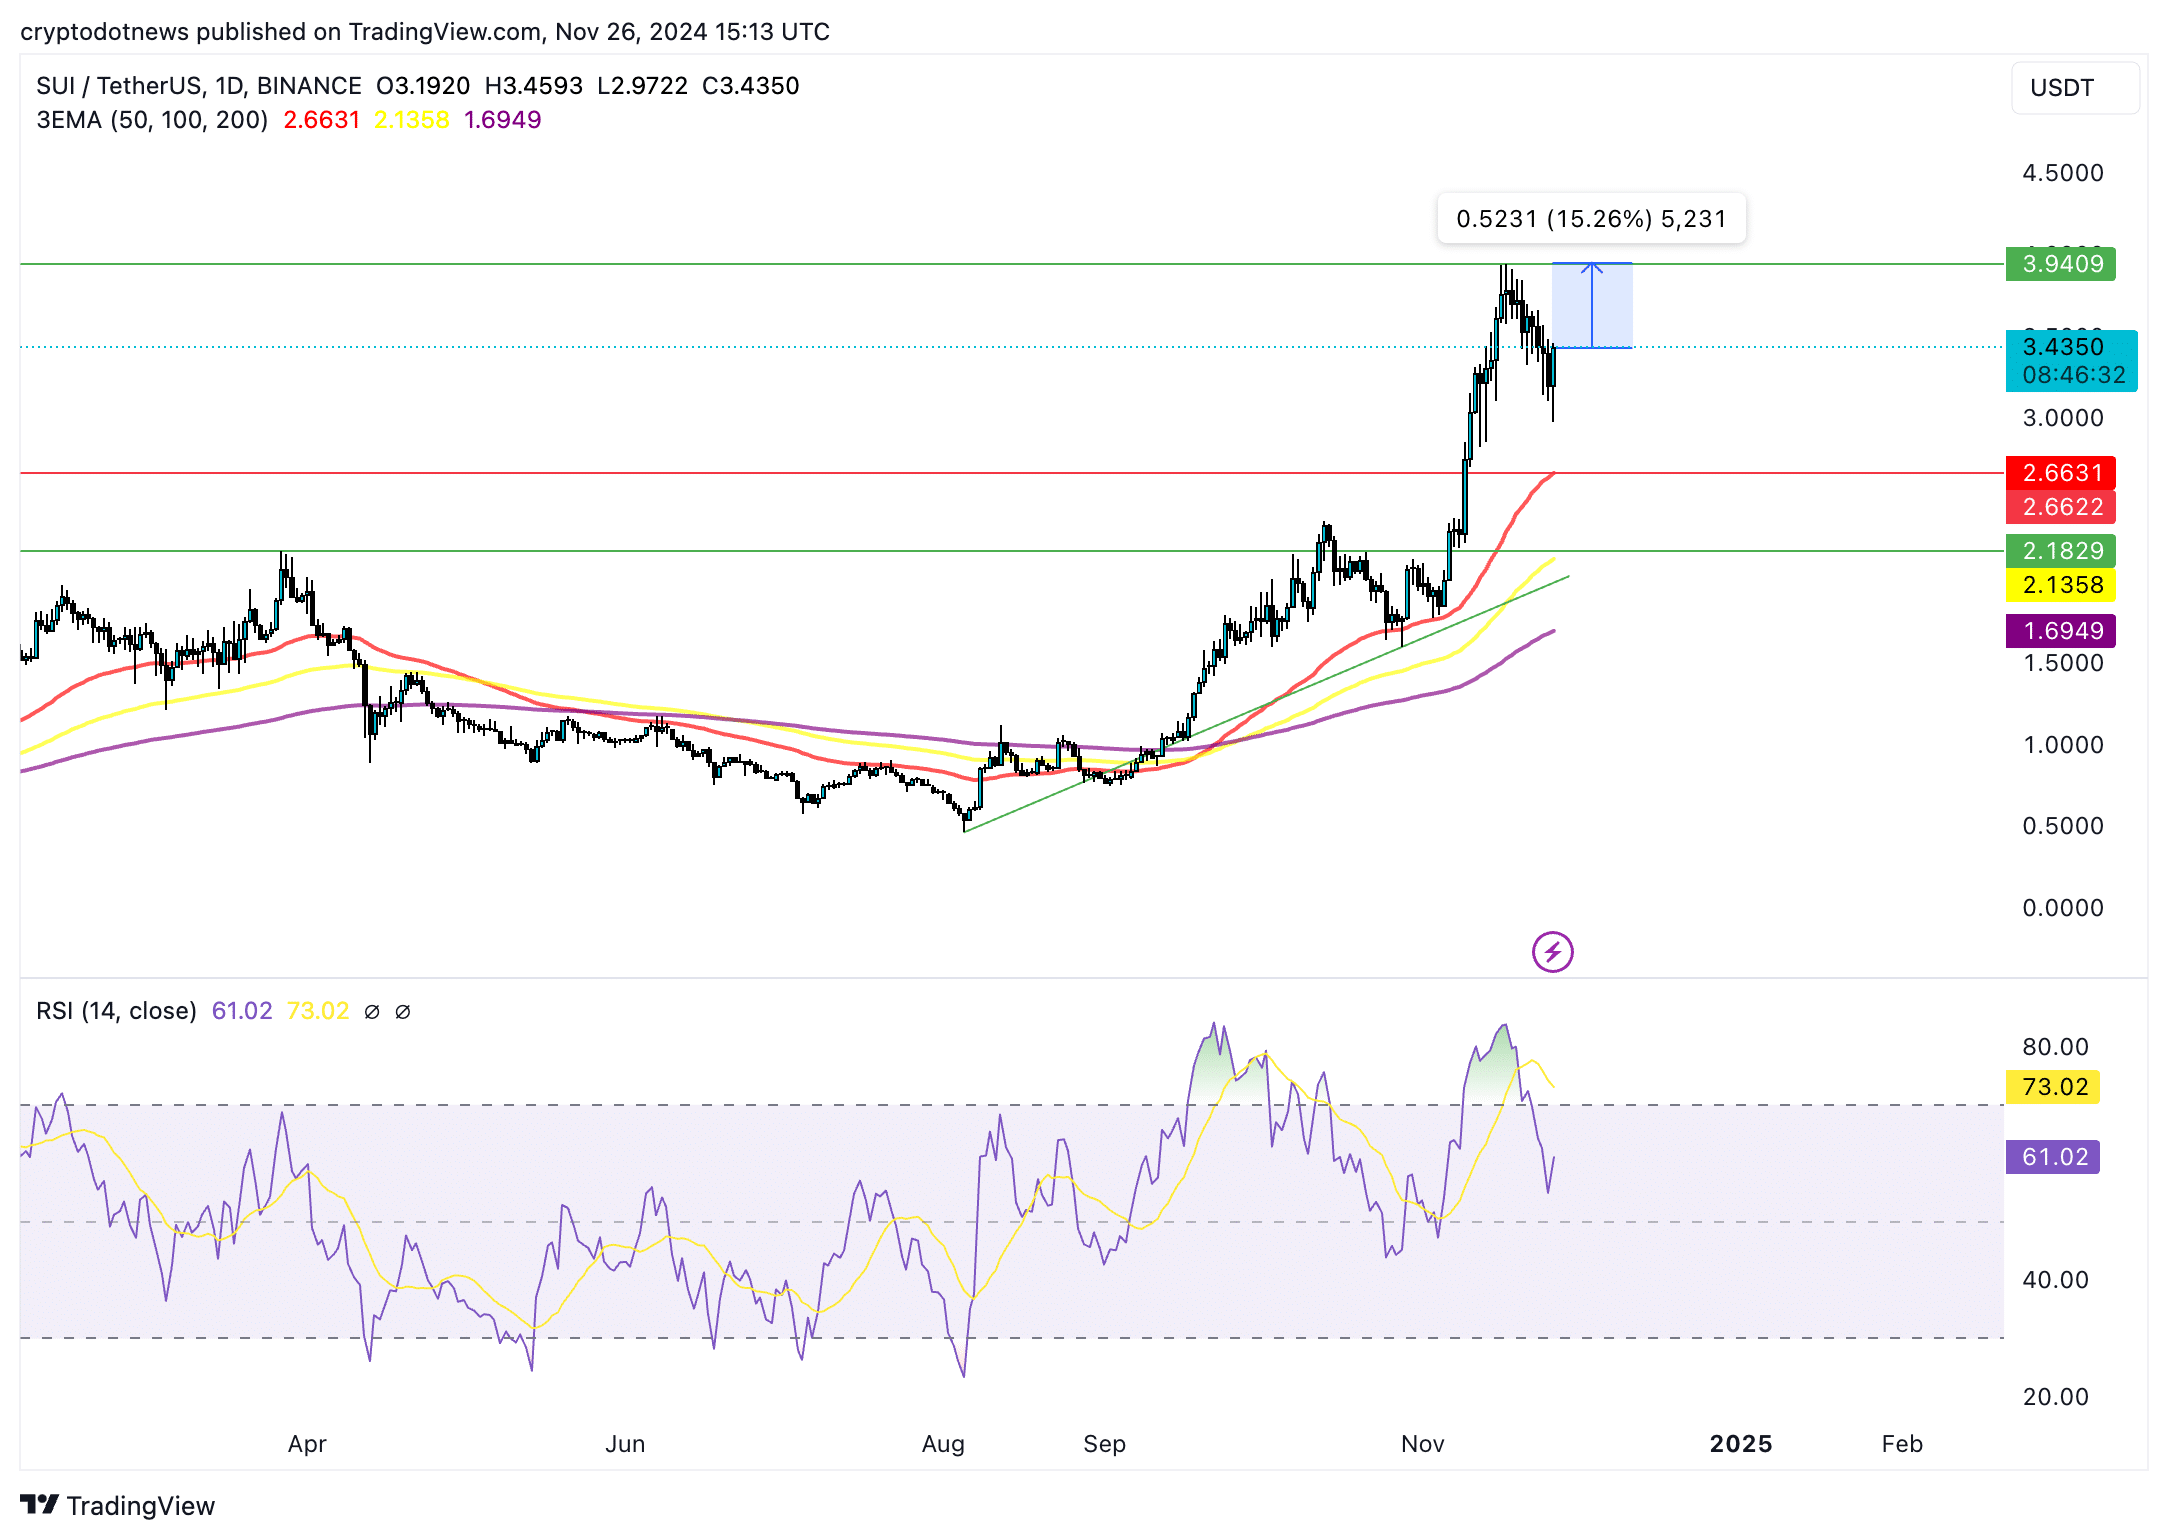Select the 3EMA (50, 100, 200) indicator legend
This screenshot has width=2168, height=1540.
[152, 120]
